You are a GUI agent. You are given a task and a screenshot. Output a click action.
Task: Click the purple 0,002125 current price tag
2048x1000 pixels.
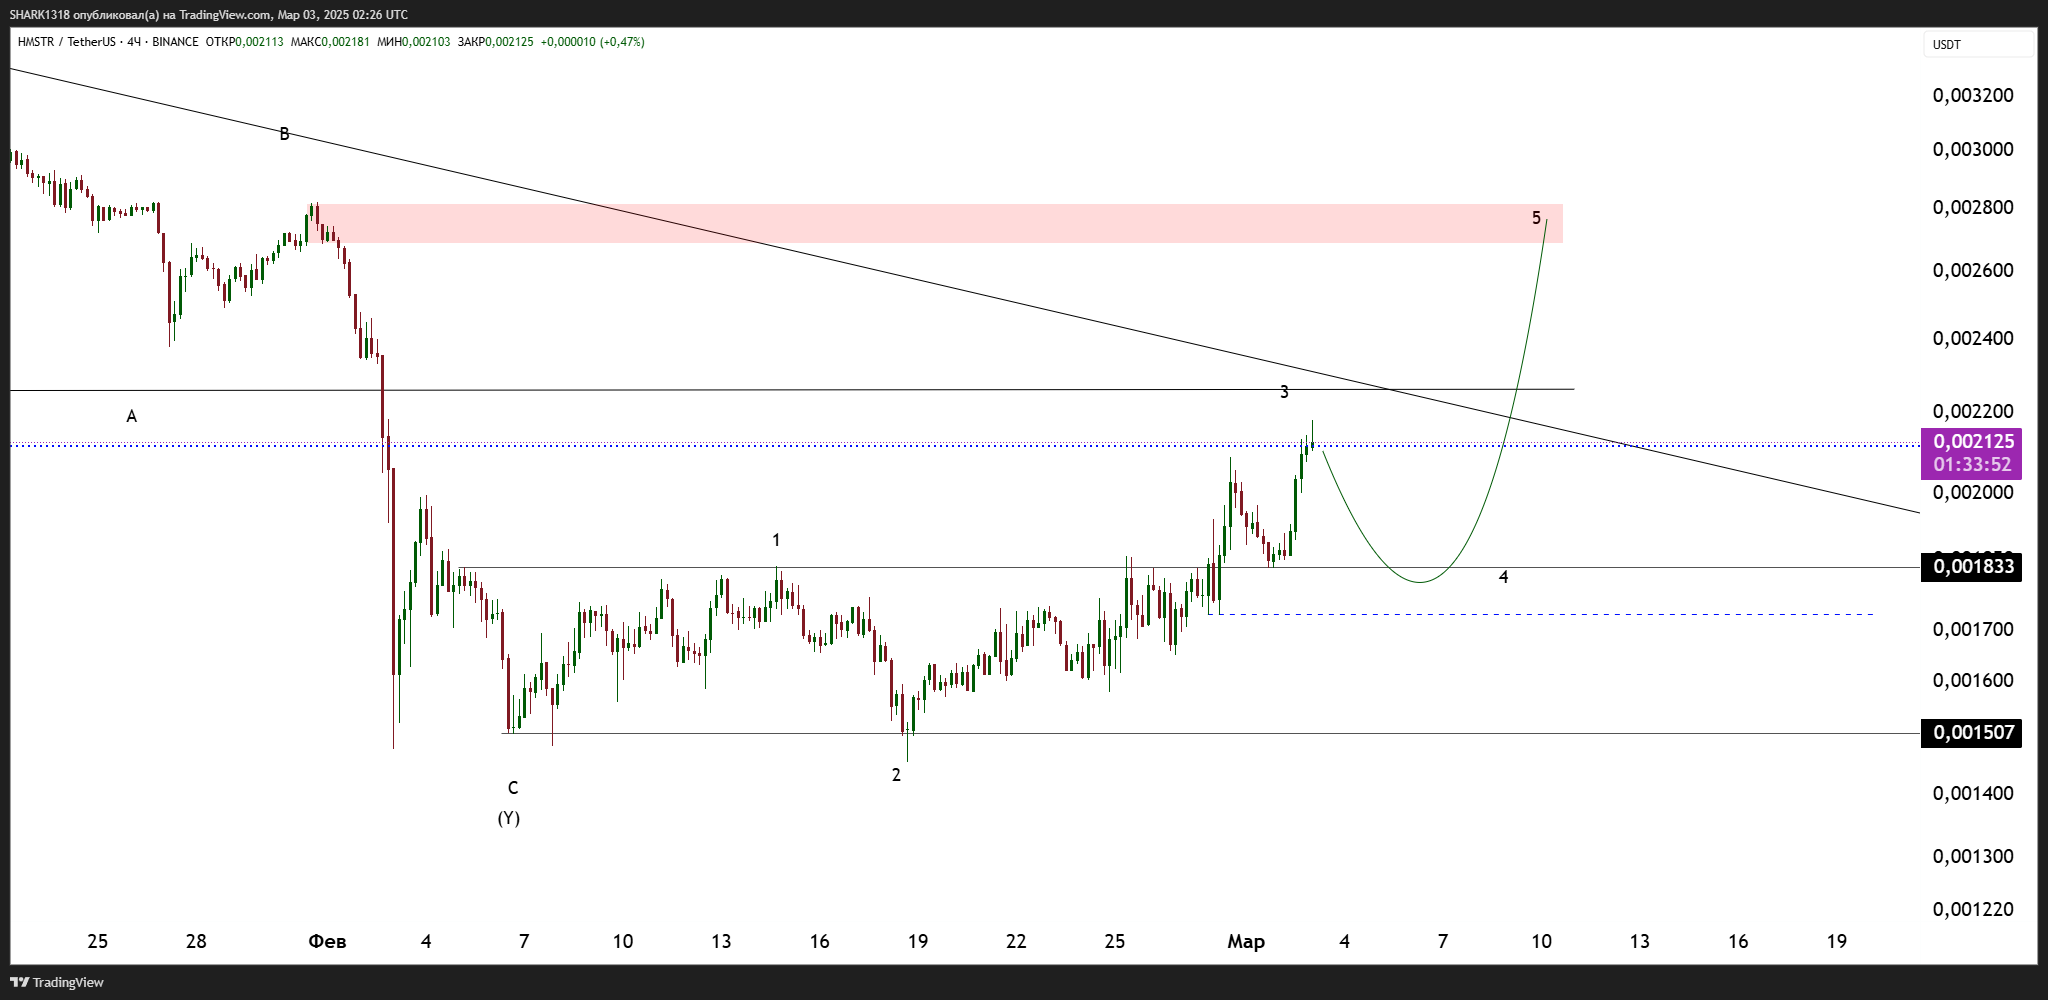(x=1973, y=442)
